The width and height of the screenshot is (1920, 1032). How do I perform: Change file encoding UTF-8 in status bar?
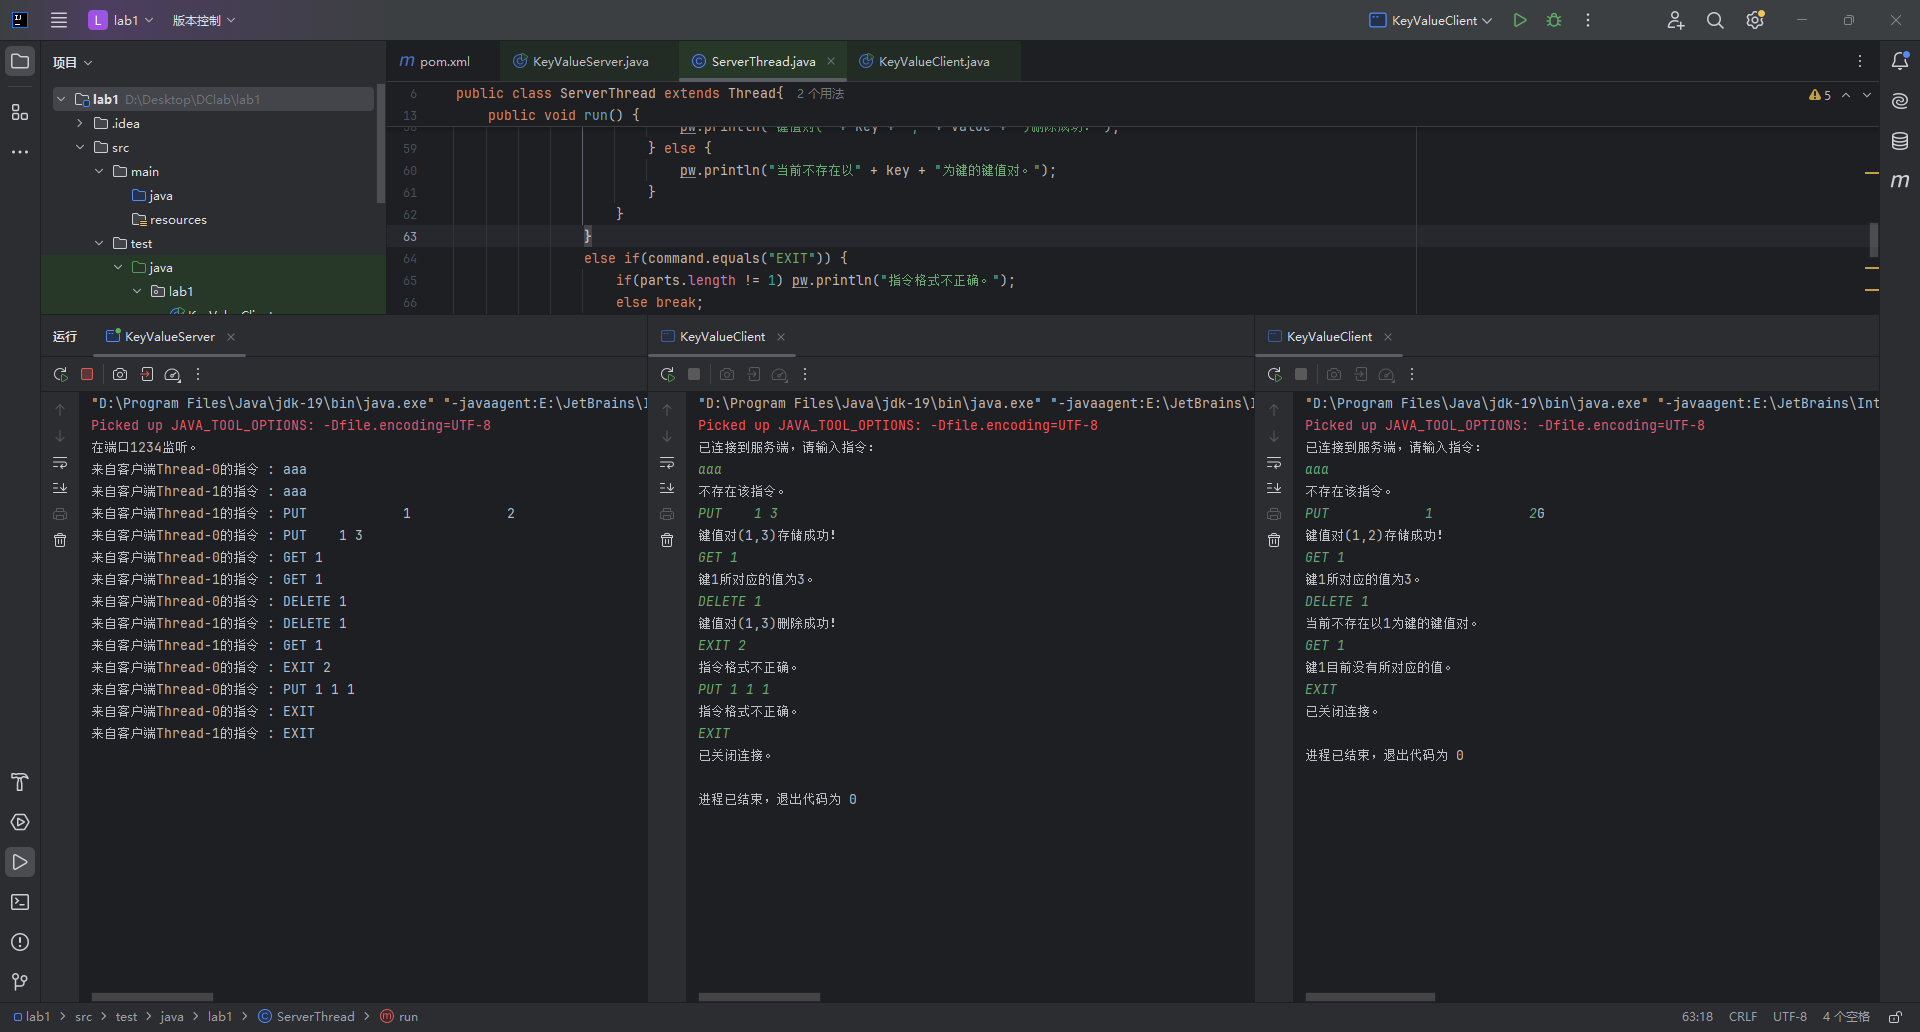tap(1790, 1017)
